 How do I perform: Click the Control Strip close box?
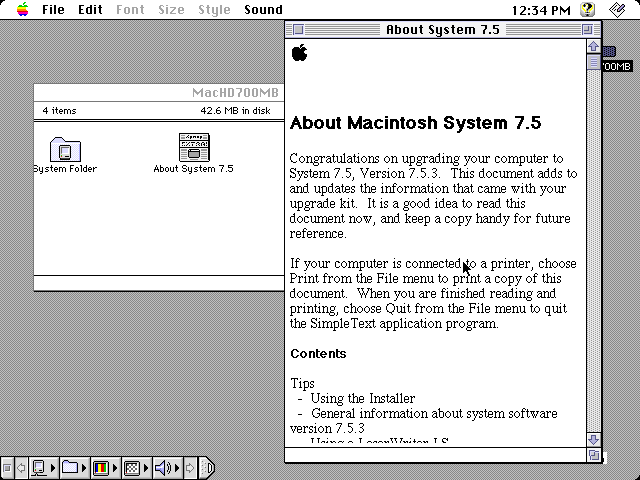point(7,468)
